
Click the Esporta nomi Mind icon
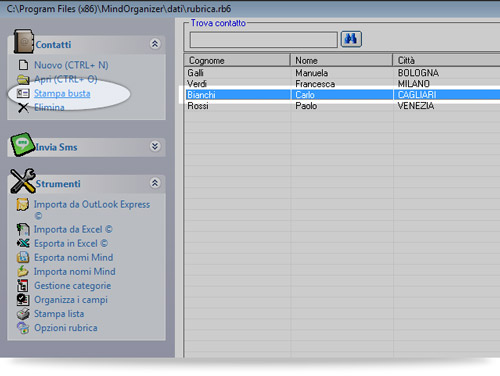point(23,257)
